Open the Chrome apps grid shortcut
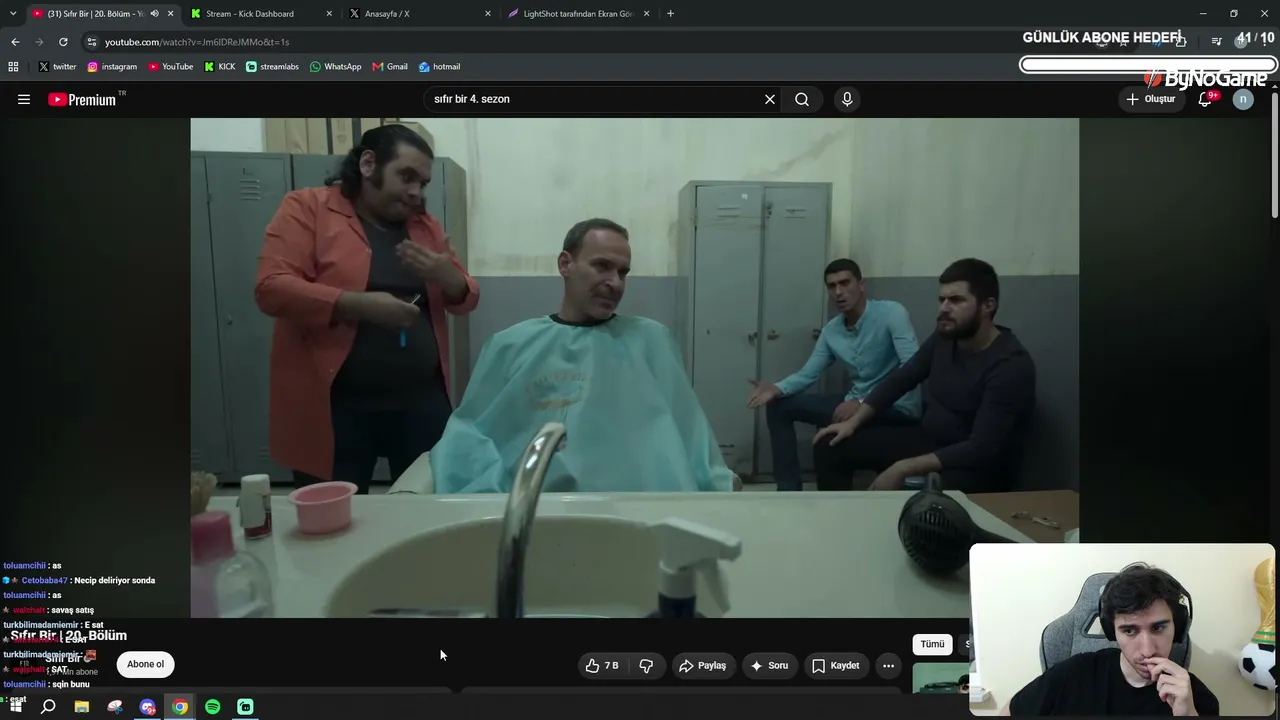 13,67
